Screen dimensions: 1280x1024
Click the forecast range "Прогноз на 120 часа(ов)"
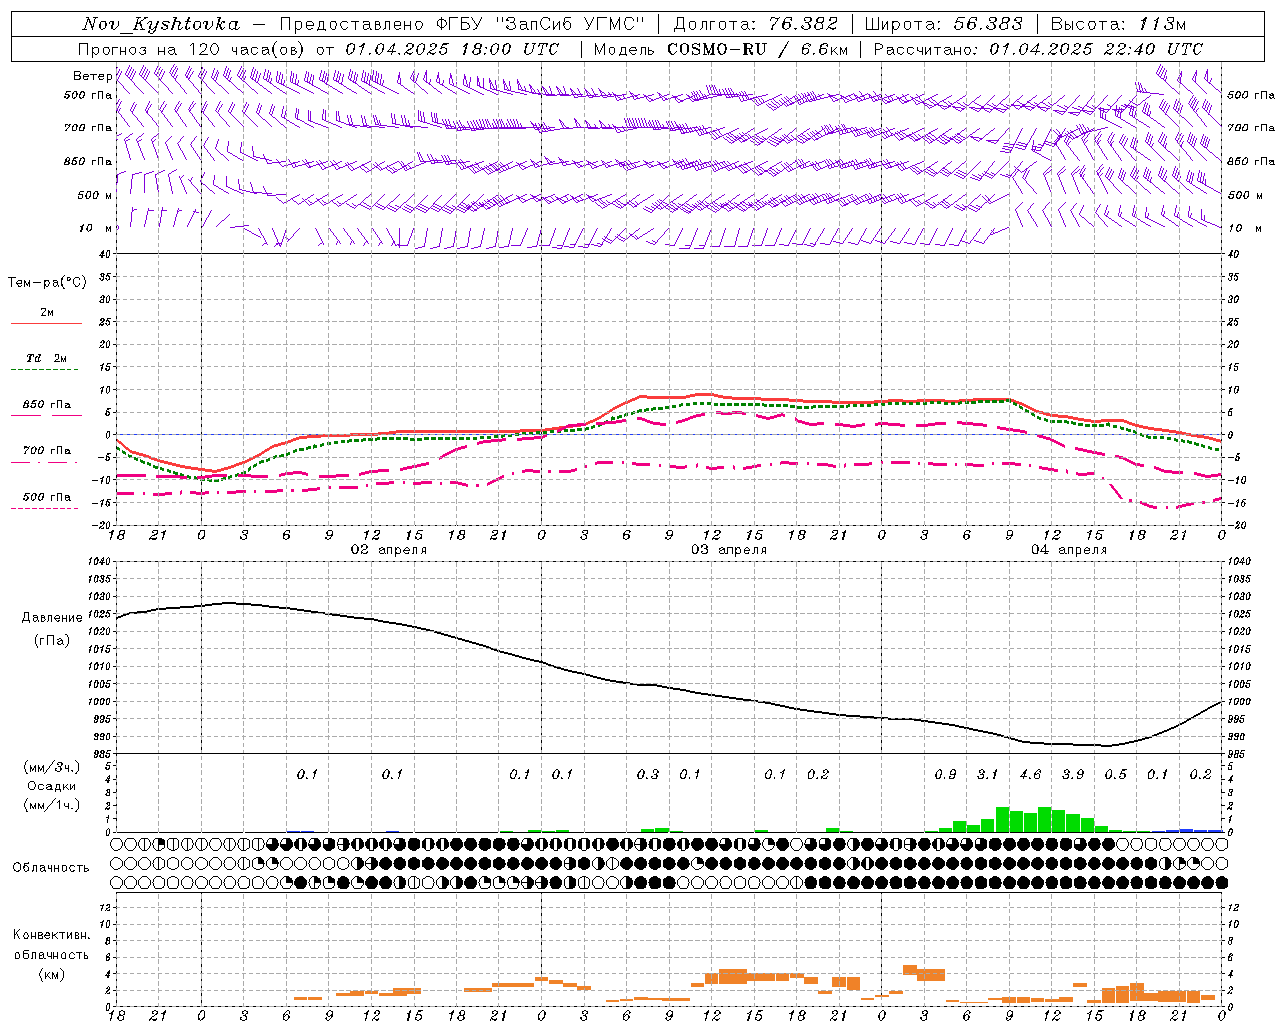coord(193,49)
